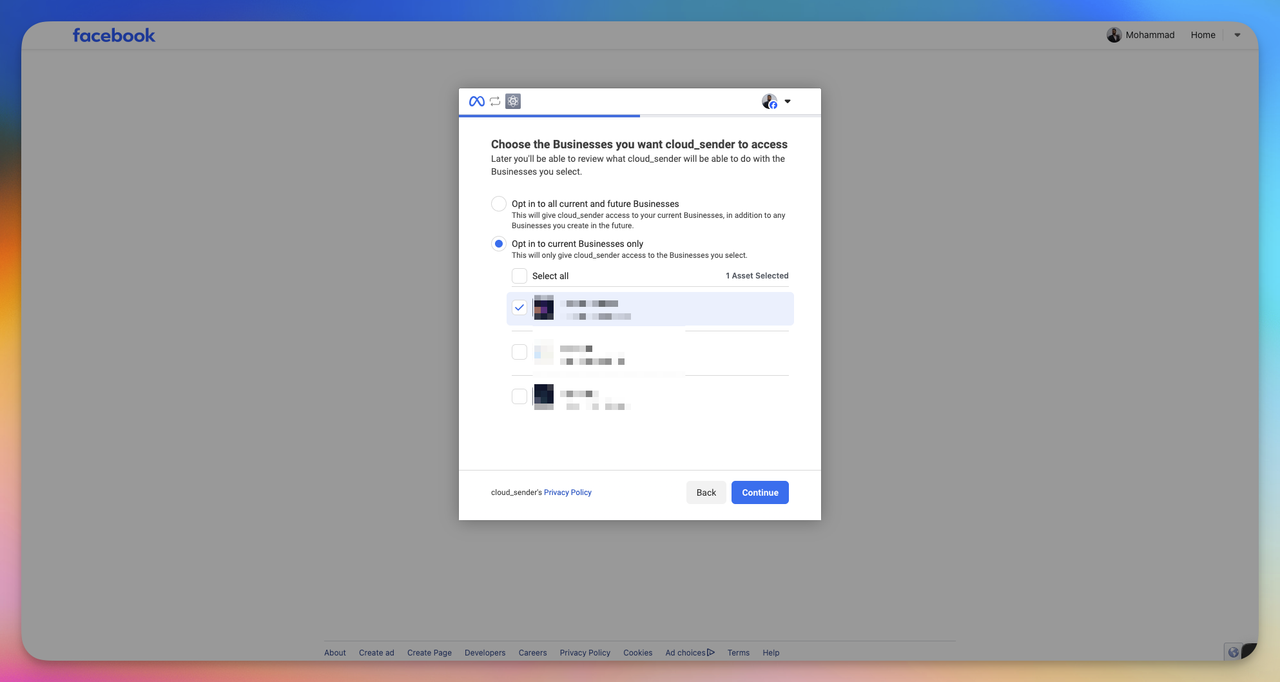Go to Home in the Facebook top bar

coord(1203,35)
